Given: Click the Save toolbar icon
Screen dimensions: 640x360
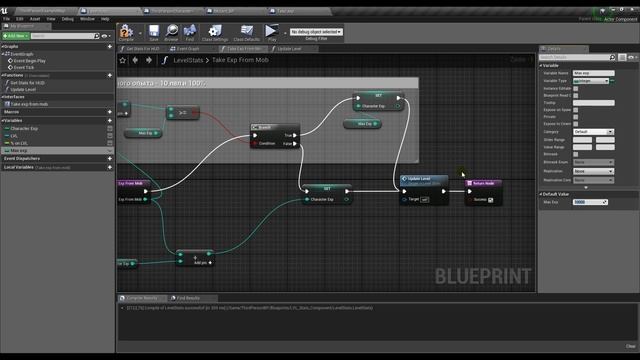Looking at the screenshot, I should click(153, 31).
